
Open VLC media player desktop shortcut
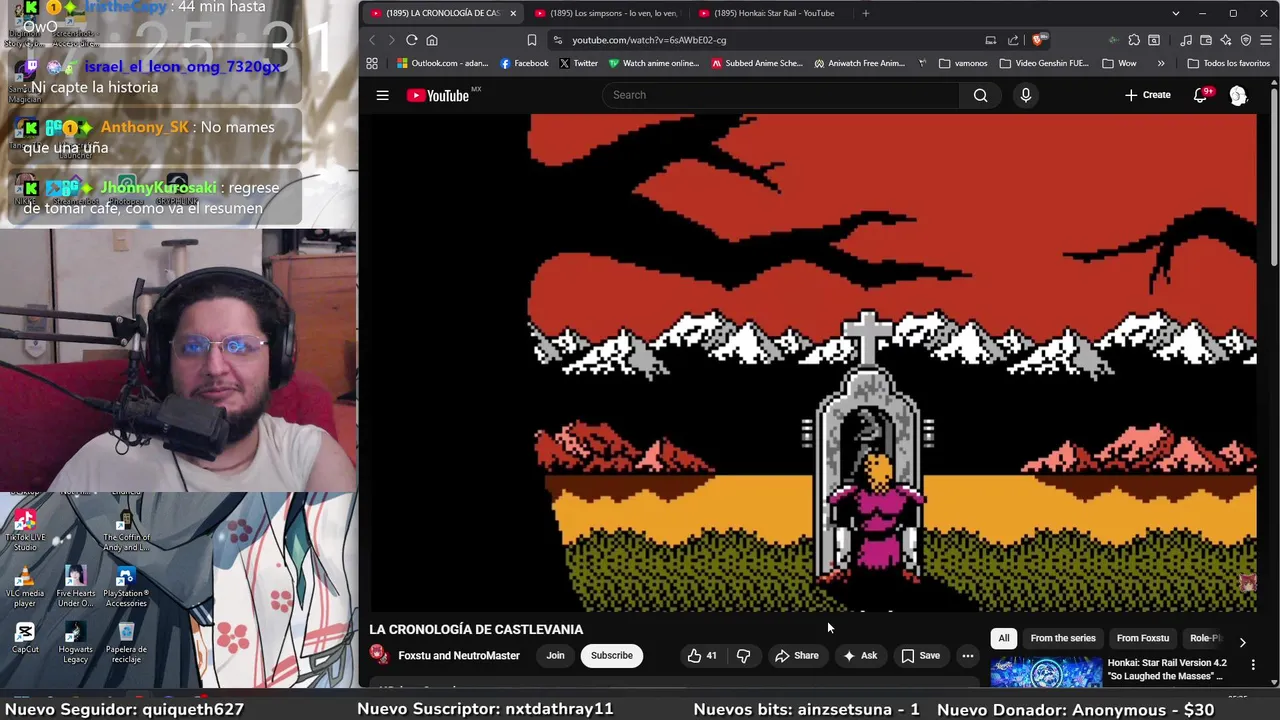tap(25, 587)
